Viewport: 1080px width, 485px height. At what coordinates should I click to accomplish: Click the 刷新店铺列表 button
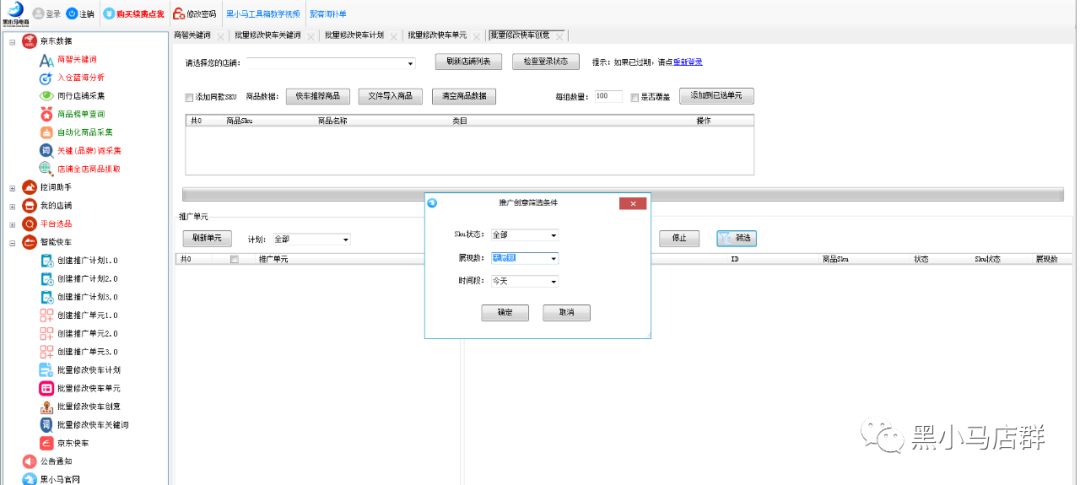[468, 61]
